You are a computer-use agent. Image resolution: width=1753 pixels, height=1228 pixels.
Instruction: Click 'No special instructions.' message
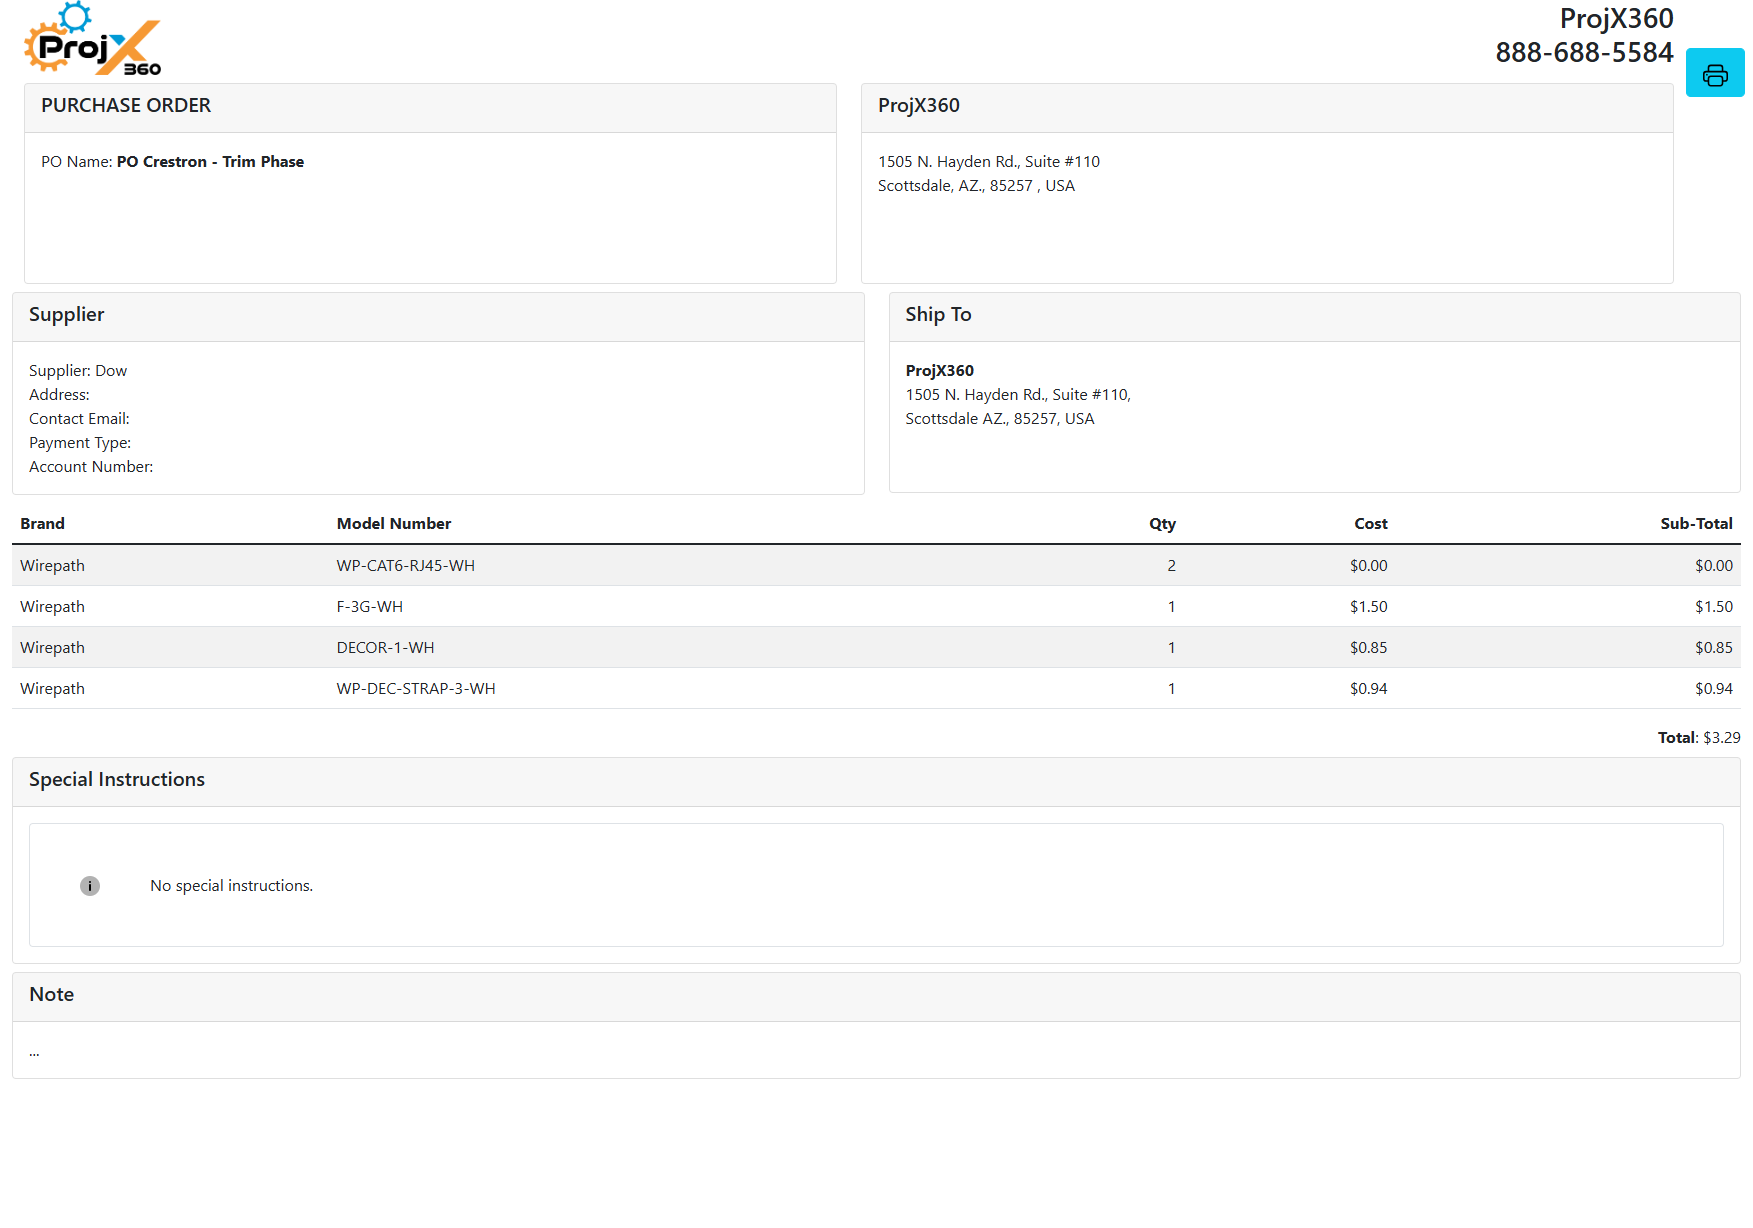click(x=231, y=886)
